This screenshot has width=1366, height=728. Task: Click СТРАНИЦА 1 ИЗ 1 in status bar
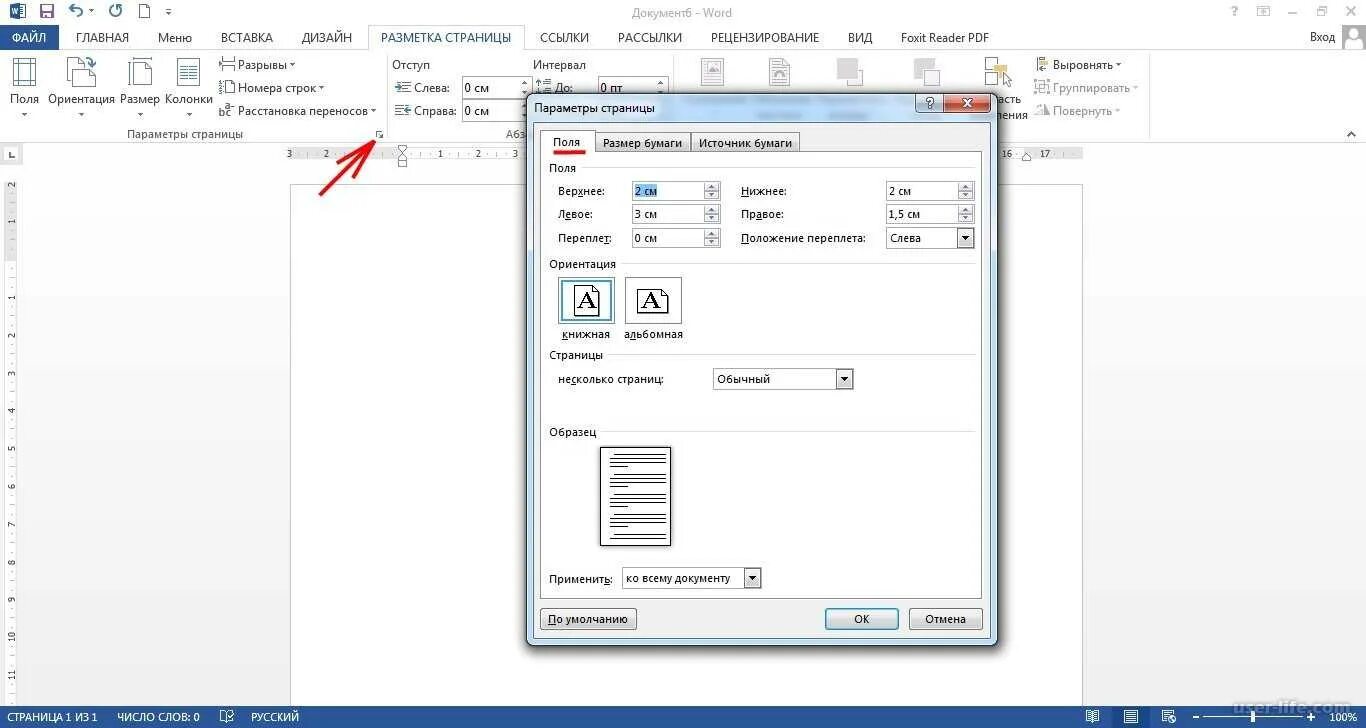[53, 716]
